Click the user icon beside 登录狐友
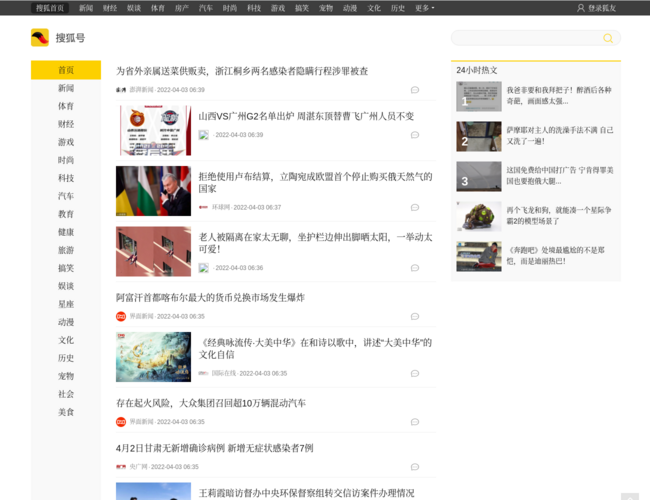 (581, 7)
